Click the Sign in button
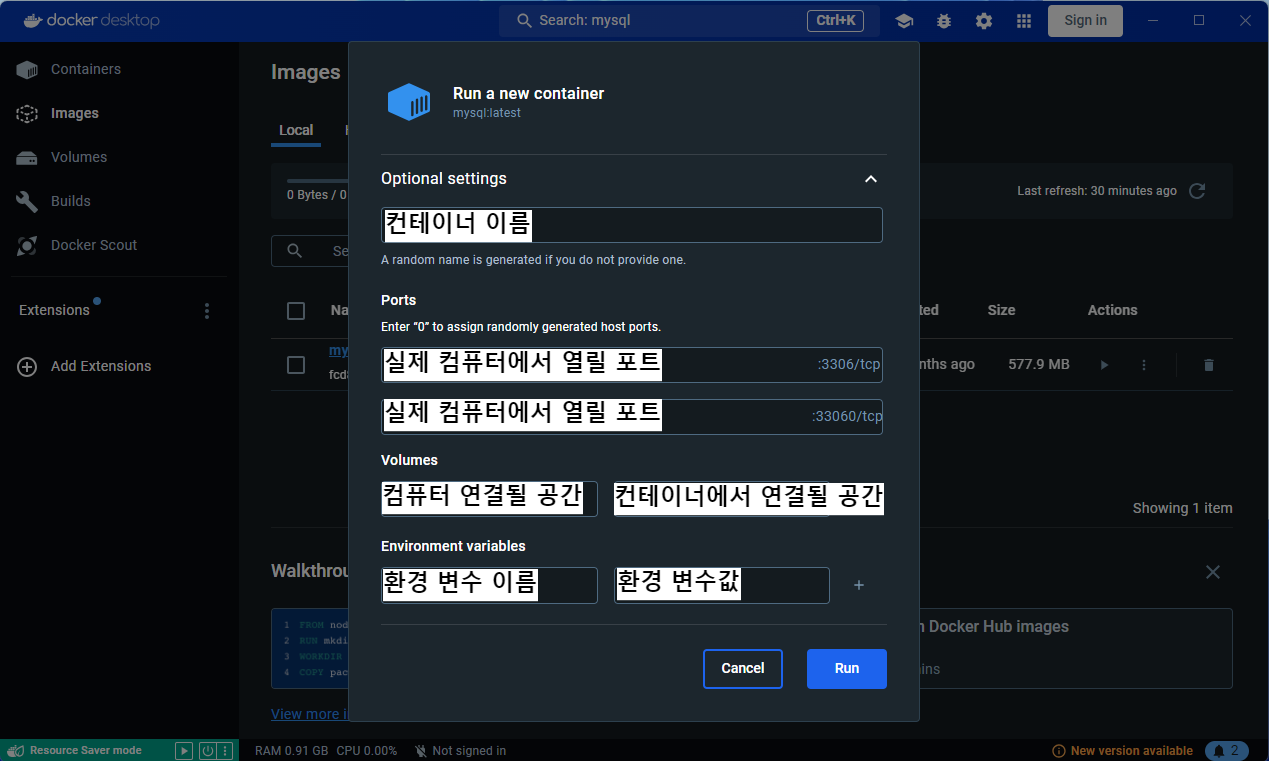Screen dimensions: 1269x761 [x=1085, y=21]
